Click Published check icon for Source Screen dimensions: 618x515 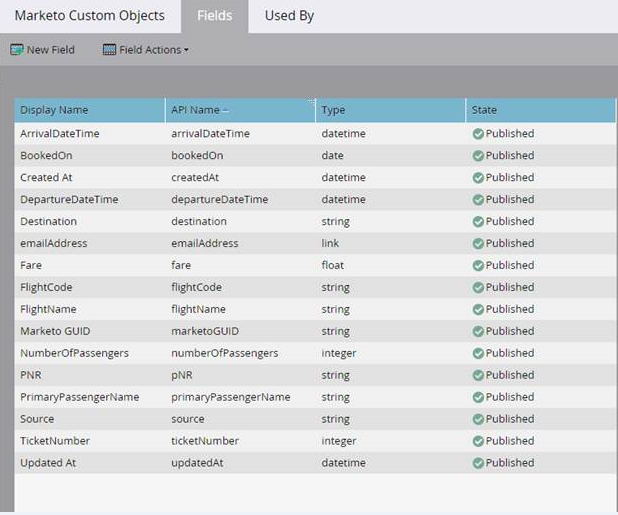[478, 419]
